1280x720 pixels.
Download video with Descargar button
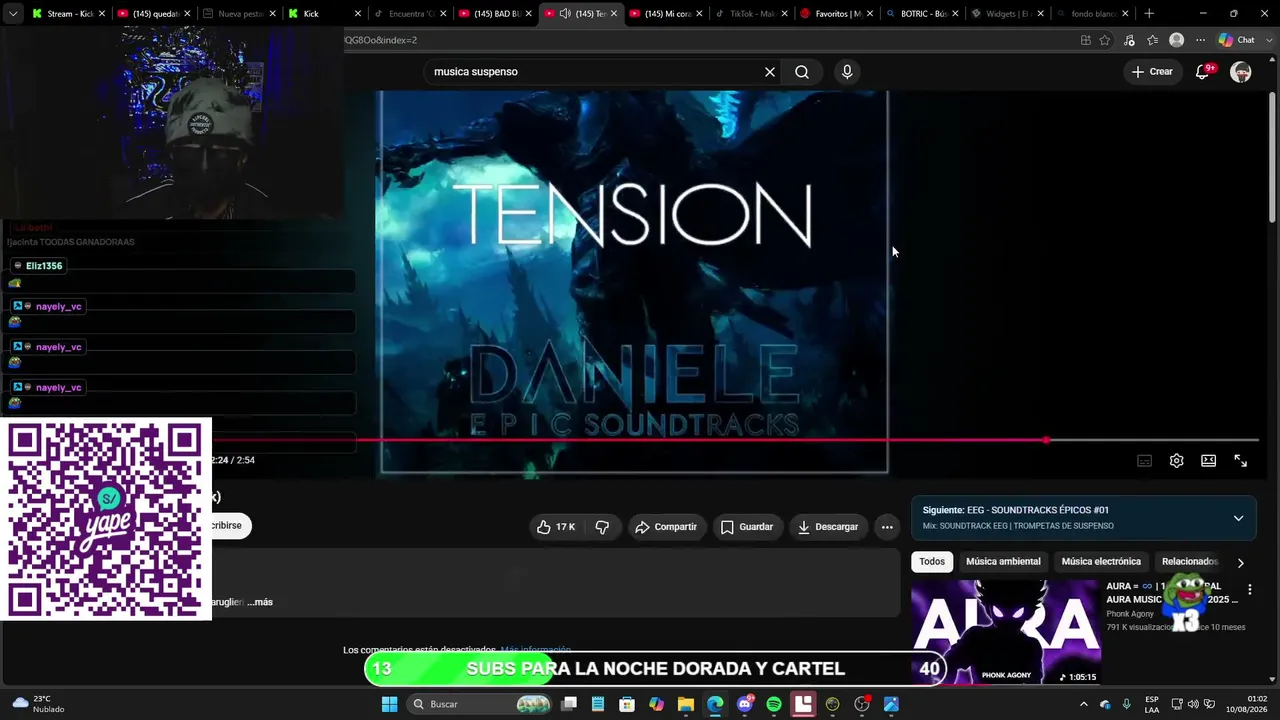[828, 527]
